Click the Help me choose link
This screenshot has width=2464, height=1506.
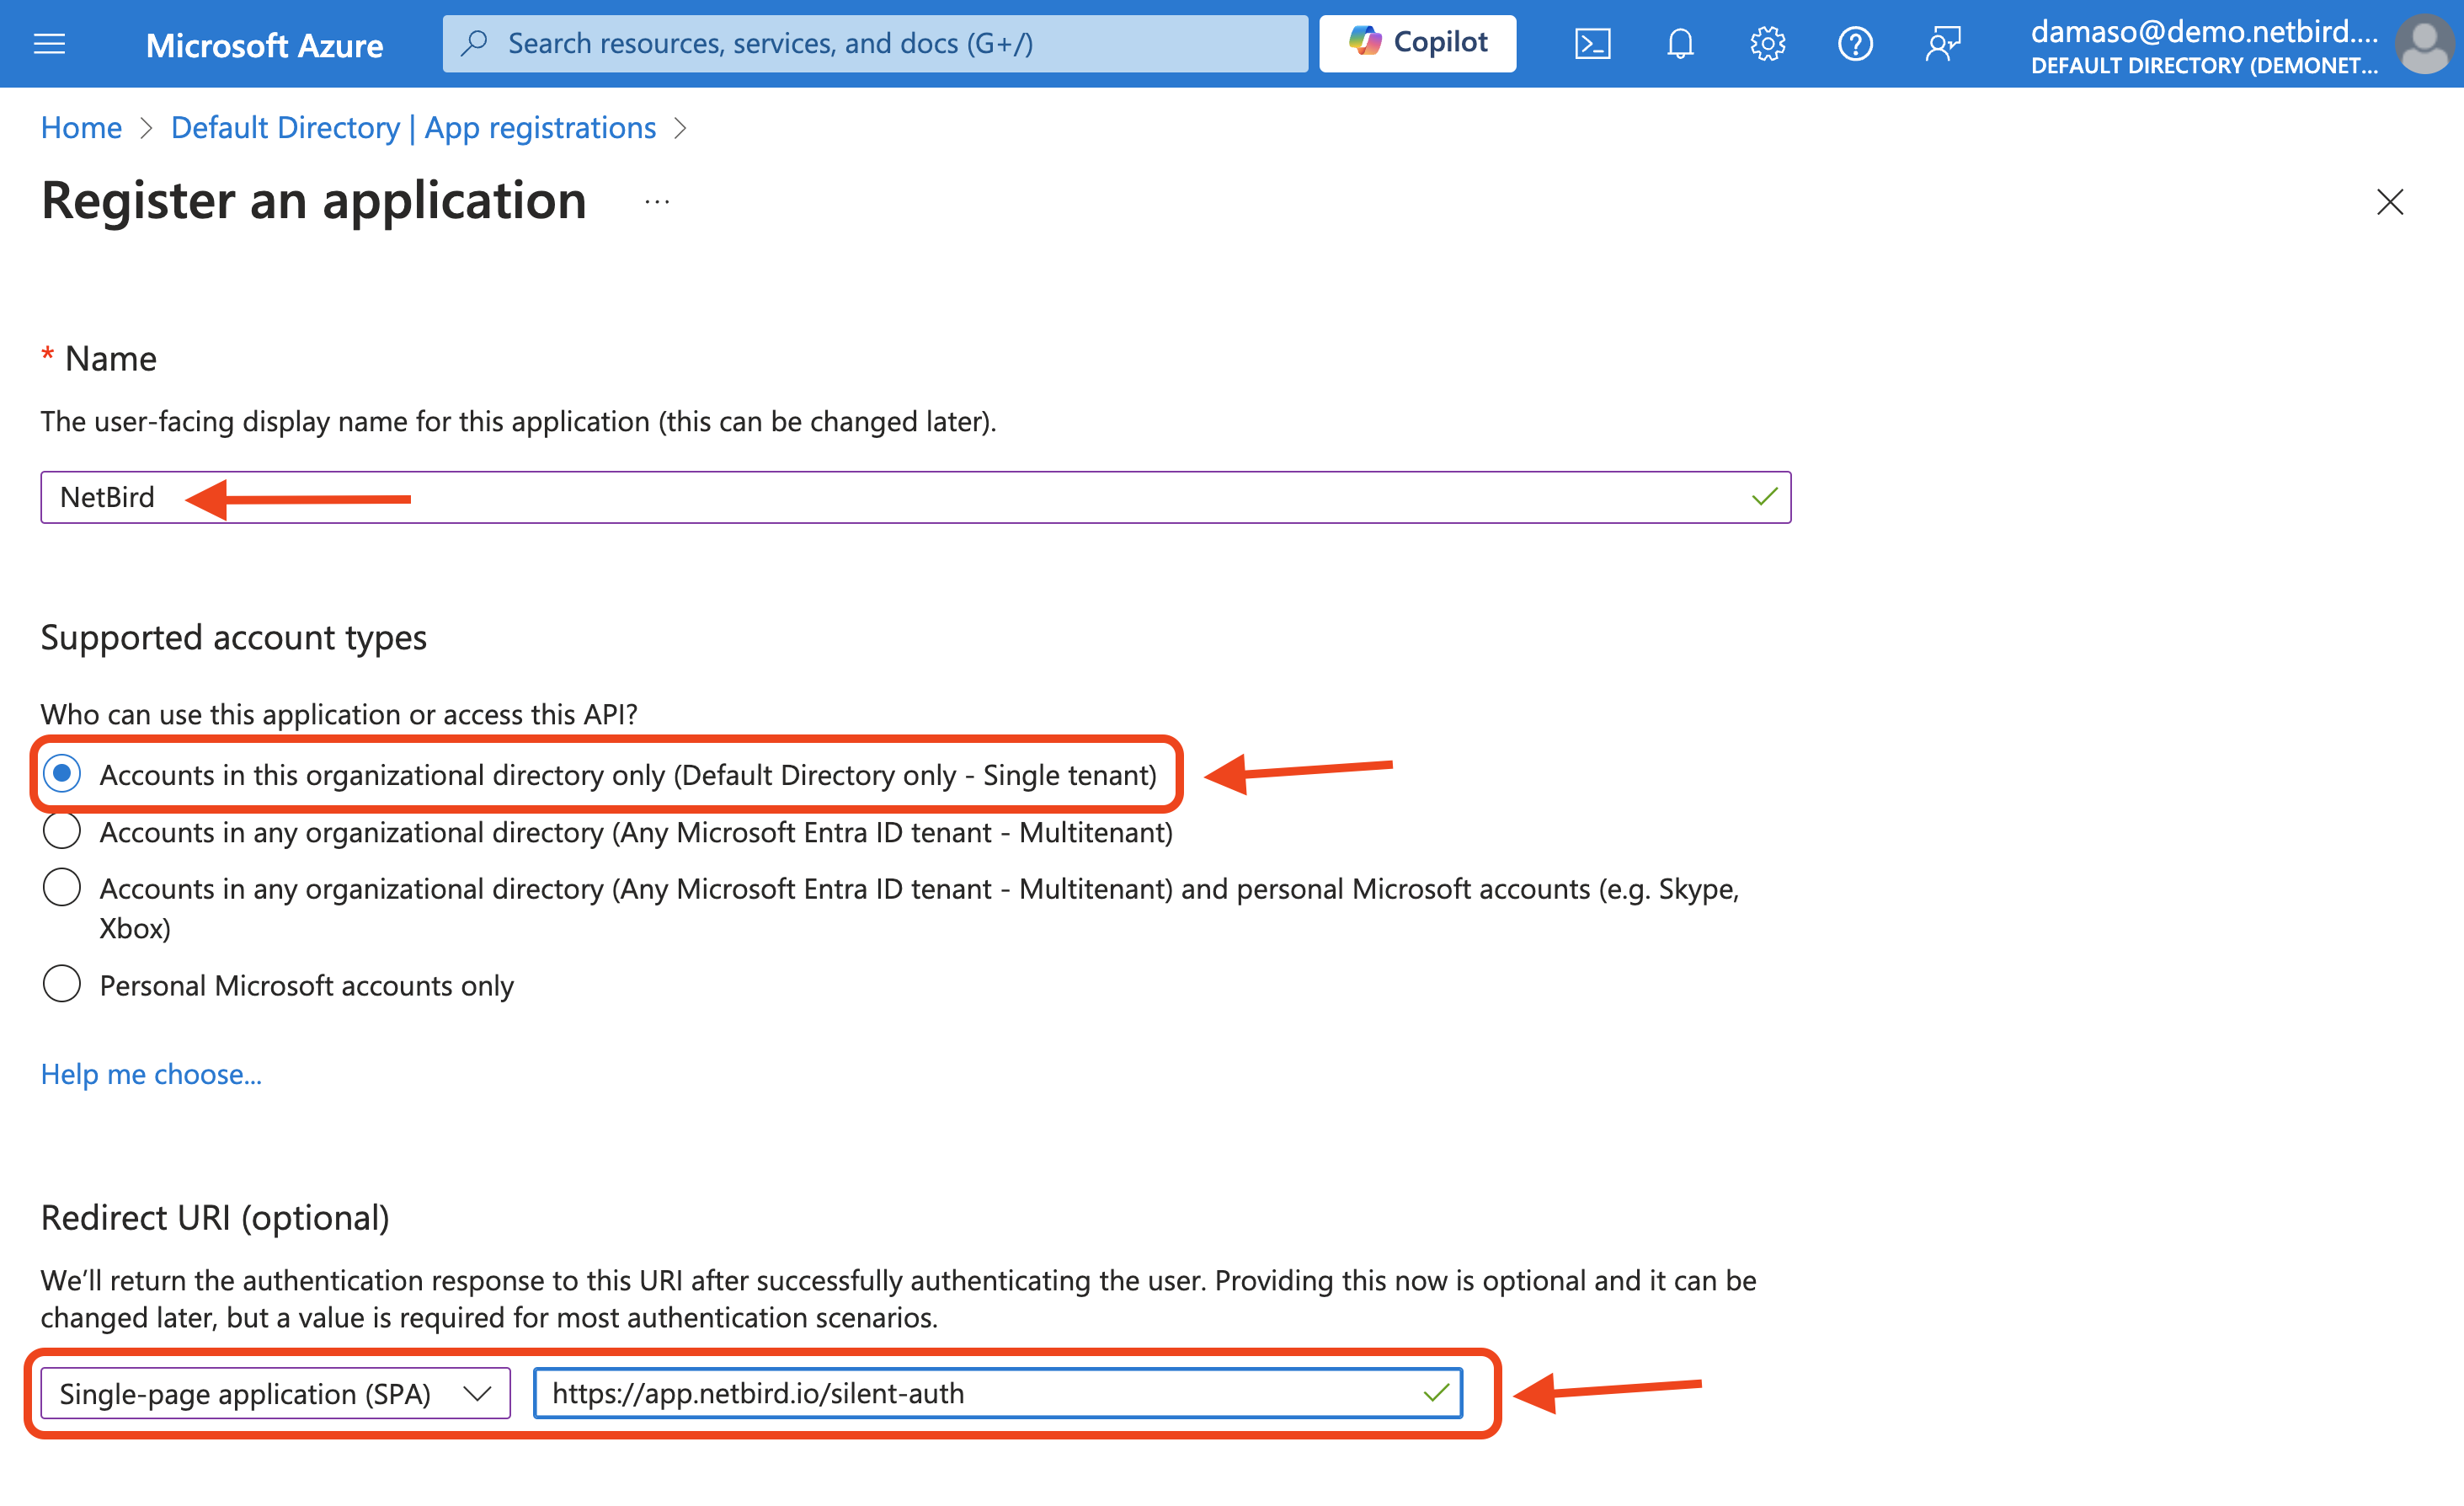tap(151, 1074)
